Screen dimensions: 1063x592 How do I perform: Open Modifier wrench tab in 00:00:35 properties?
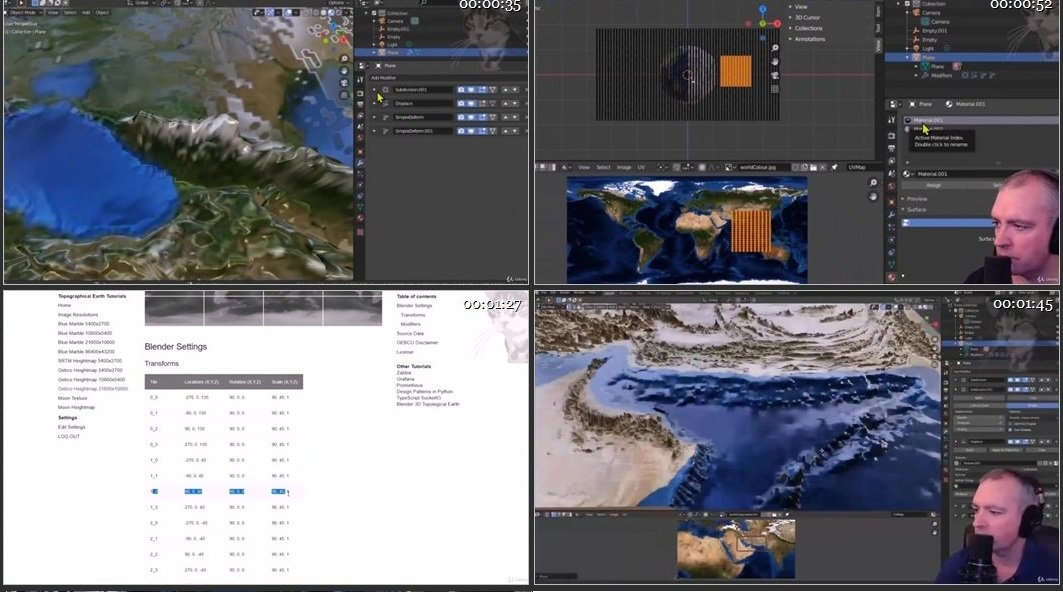coord(360,163)
